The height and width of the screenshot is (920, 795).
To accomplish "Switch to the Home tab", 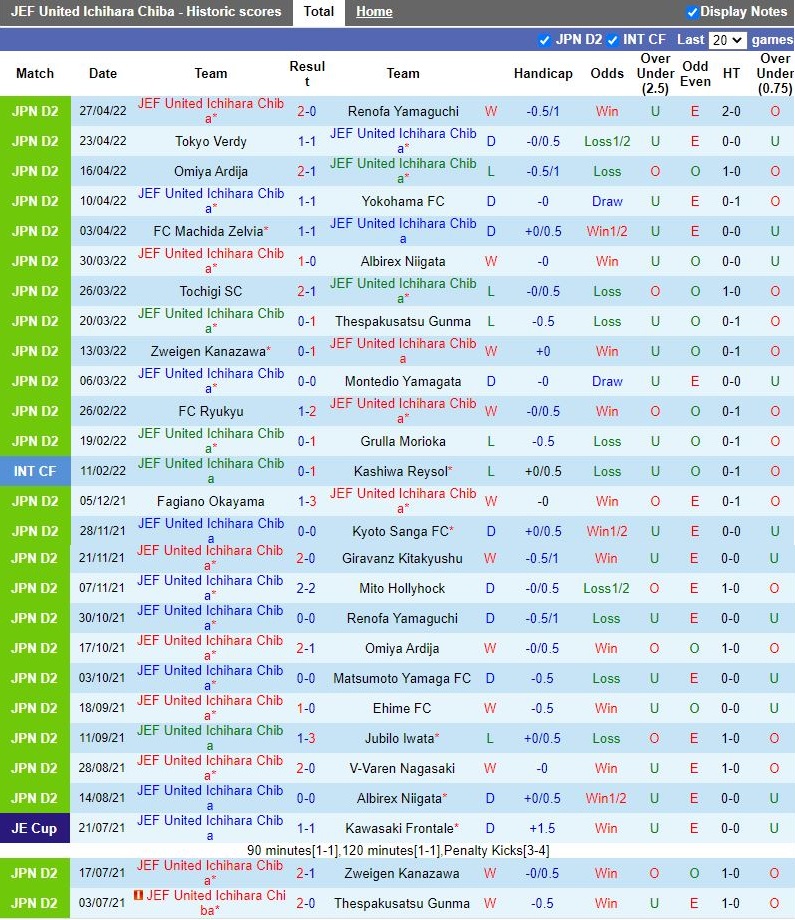I will (374, 12).
